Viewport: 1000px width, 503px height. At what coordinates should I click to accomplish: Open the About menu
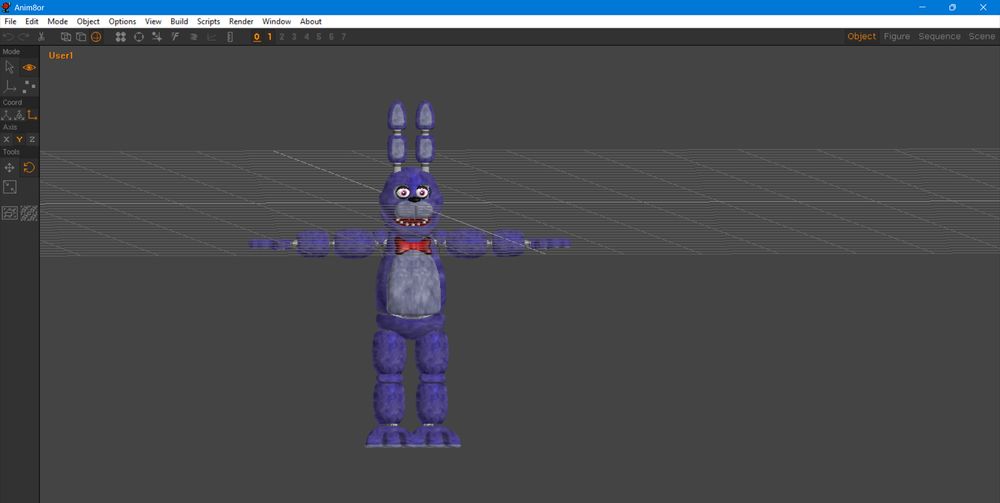tap(311, 21)
